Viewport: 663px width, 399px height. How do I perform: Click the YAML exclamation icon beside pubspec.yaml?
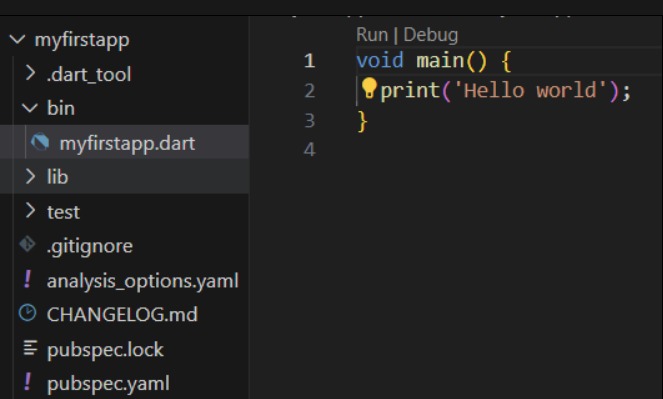pos(27,382)
